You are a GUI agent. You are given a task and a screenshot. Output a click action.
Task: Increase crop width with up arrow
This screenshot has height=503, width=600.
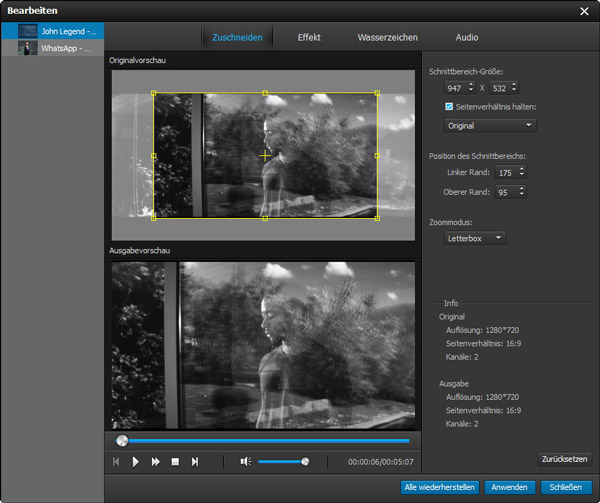[x=471, y=85]
